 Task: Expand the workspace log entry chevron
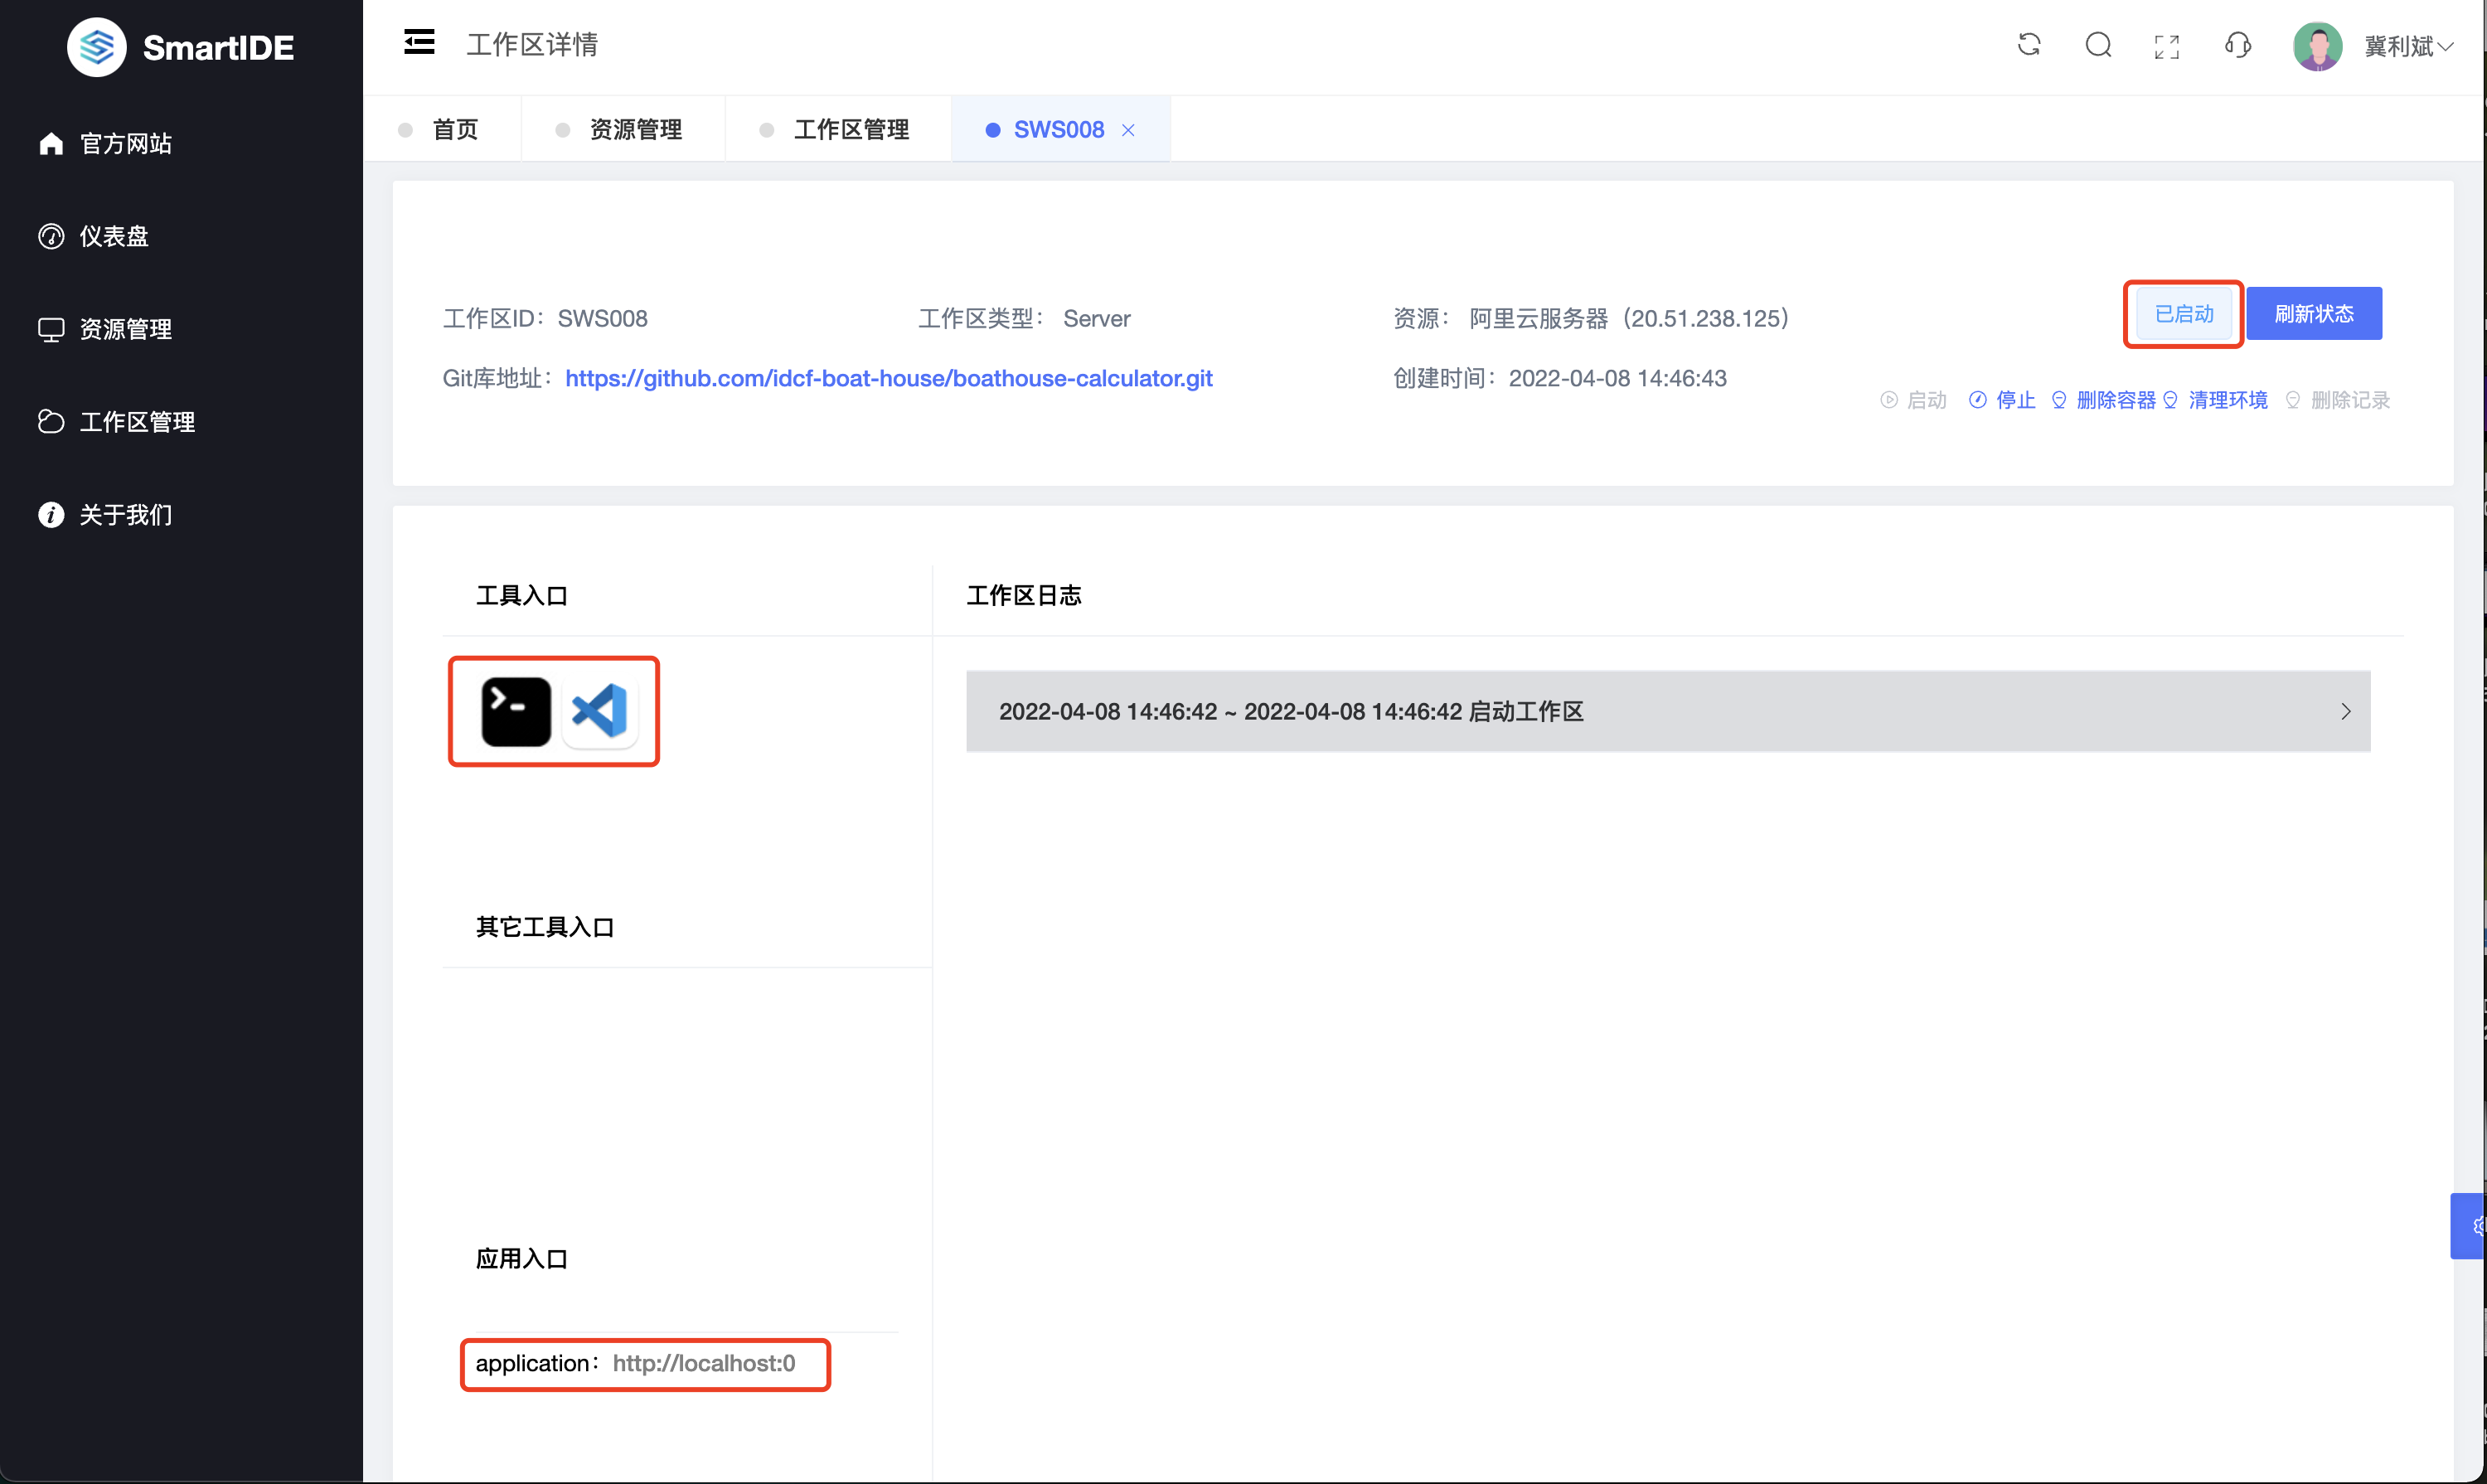(x=2345, y=711)
